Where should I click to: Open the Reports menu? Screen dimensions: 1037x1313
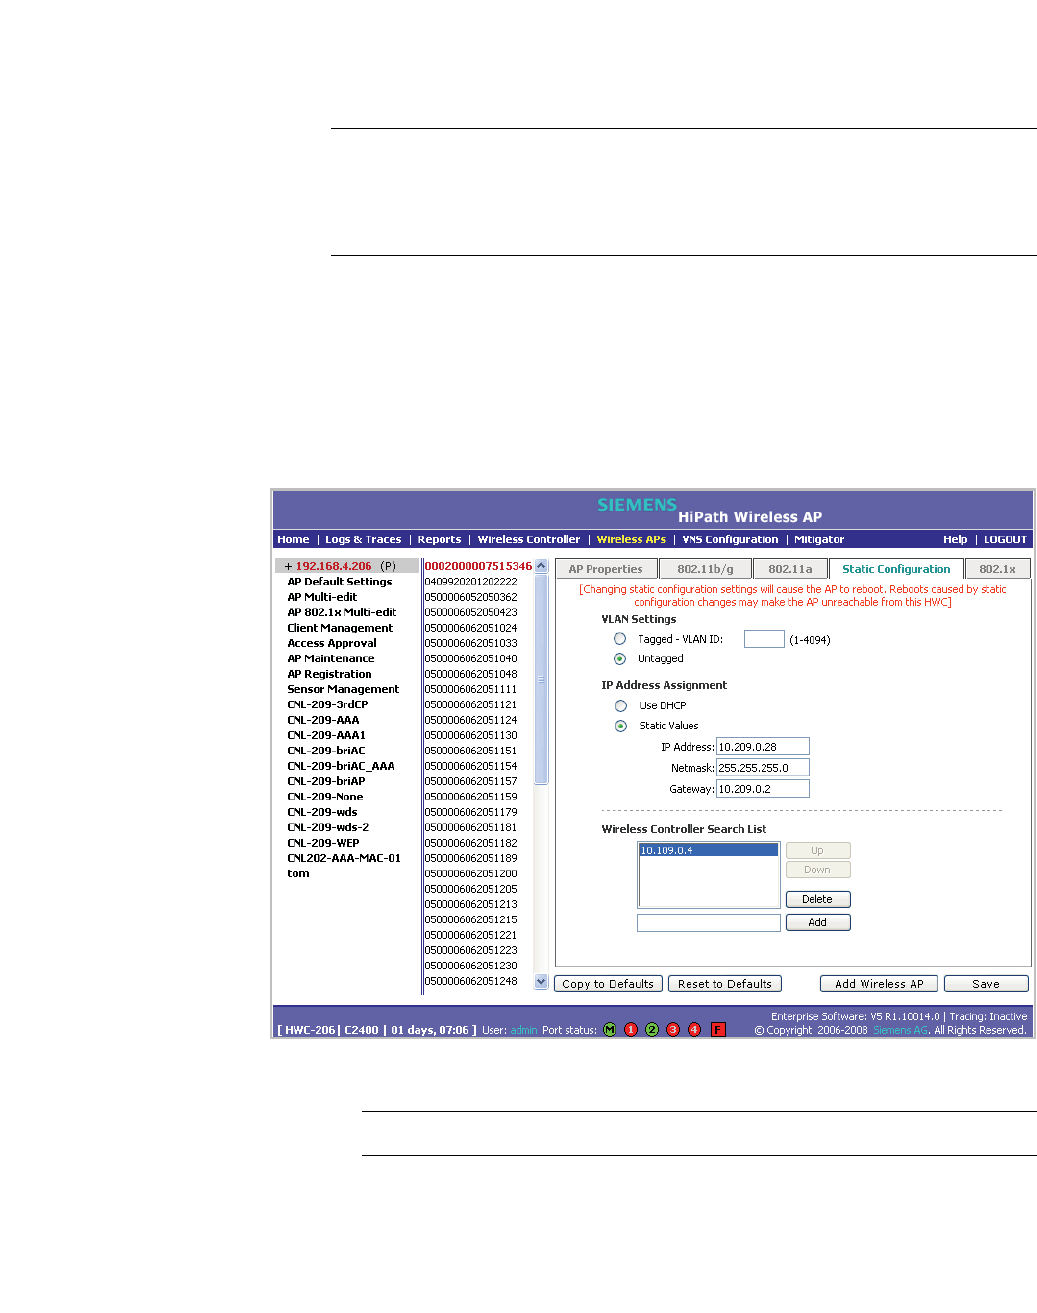[439, 539]
